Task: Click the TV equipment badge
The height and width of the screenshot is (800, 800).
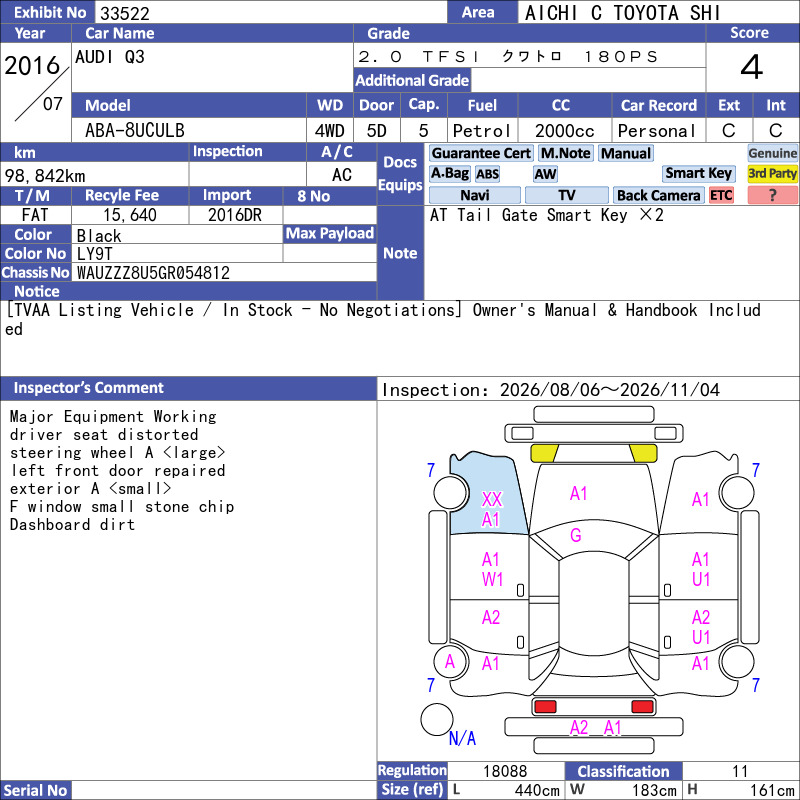Action: (x=566, y=195)
